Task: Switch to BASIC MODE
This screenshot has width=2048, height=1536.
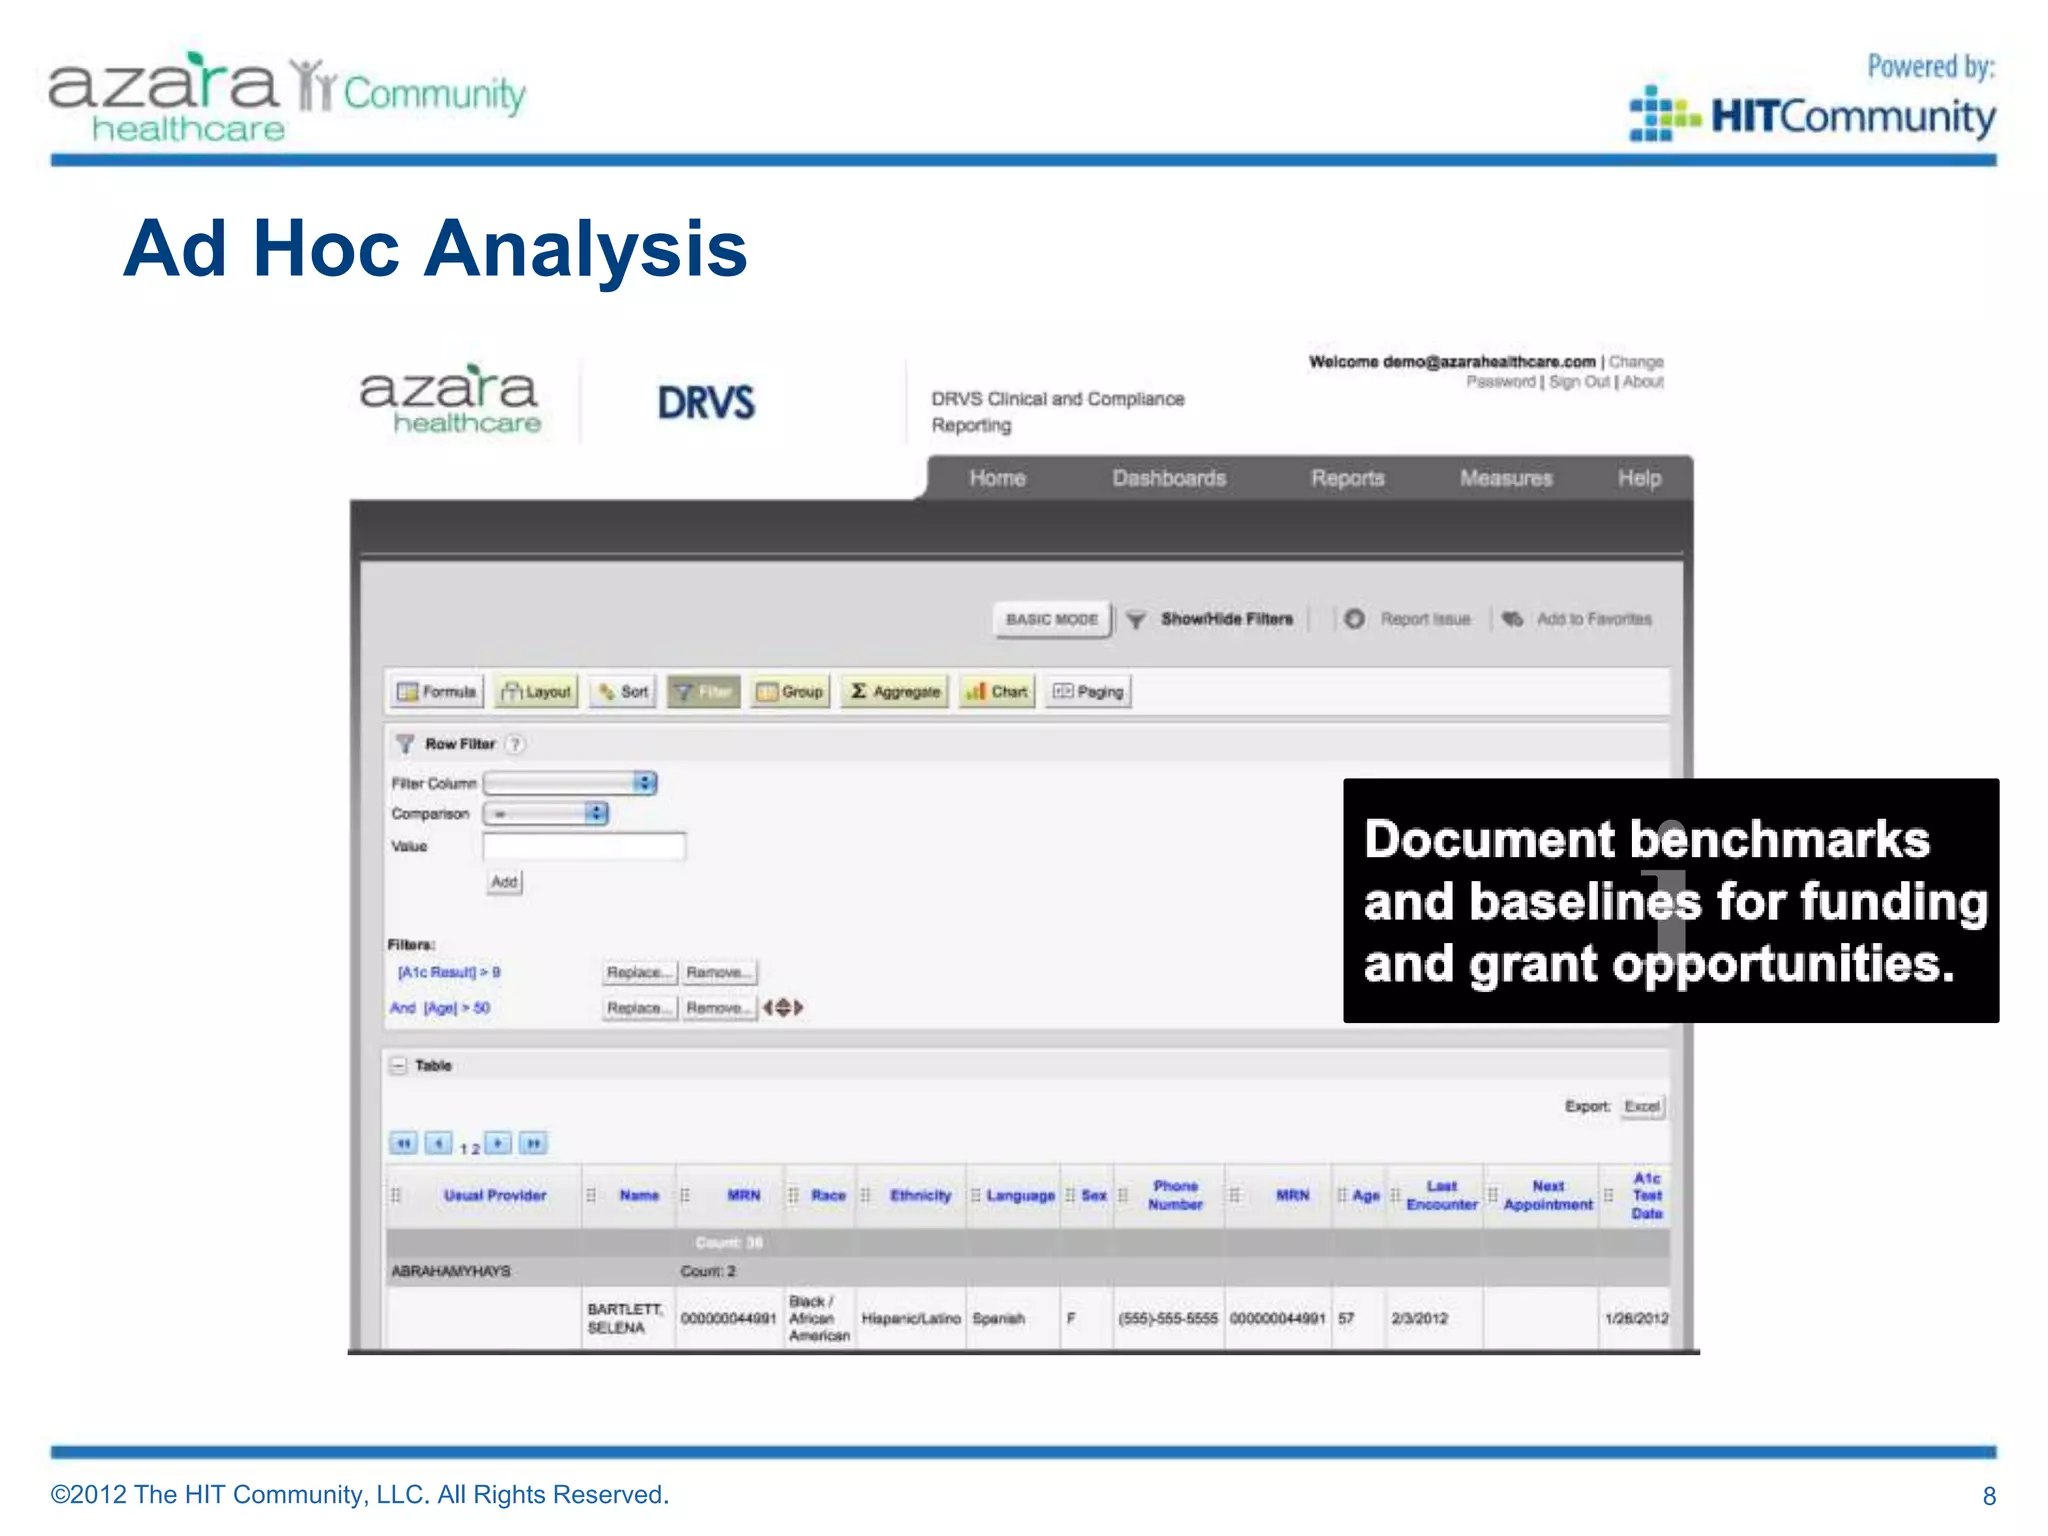Action: point(1052,619)
